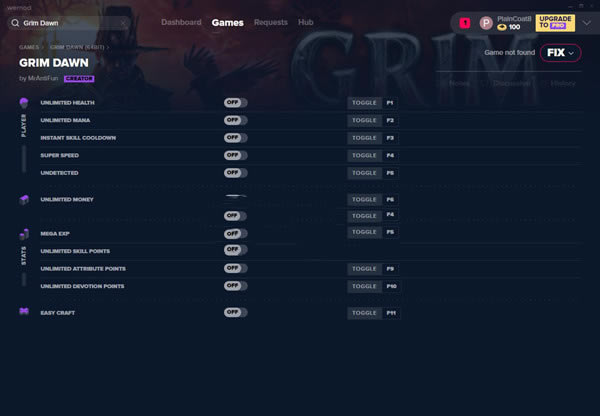
Task: Open the Requests tab
Action: 270,22
